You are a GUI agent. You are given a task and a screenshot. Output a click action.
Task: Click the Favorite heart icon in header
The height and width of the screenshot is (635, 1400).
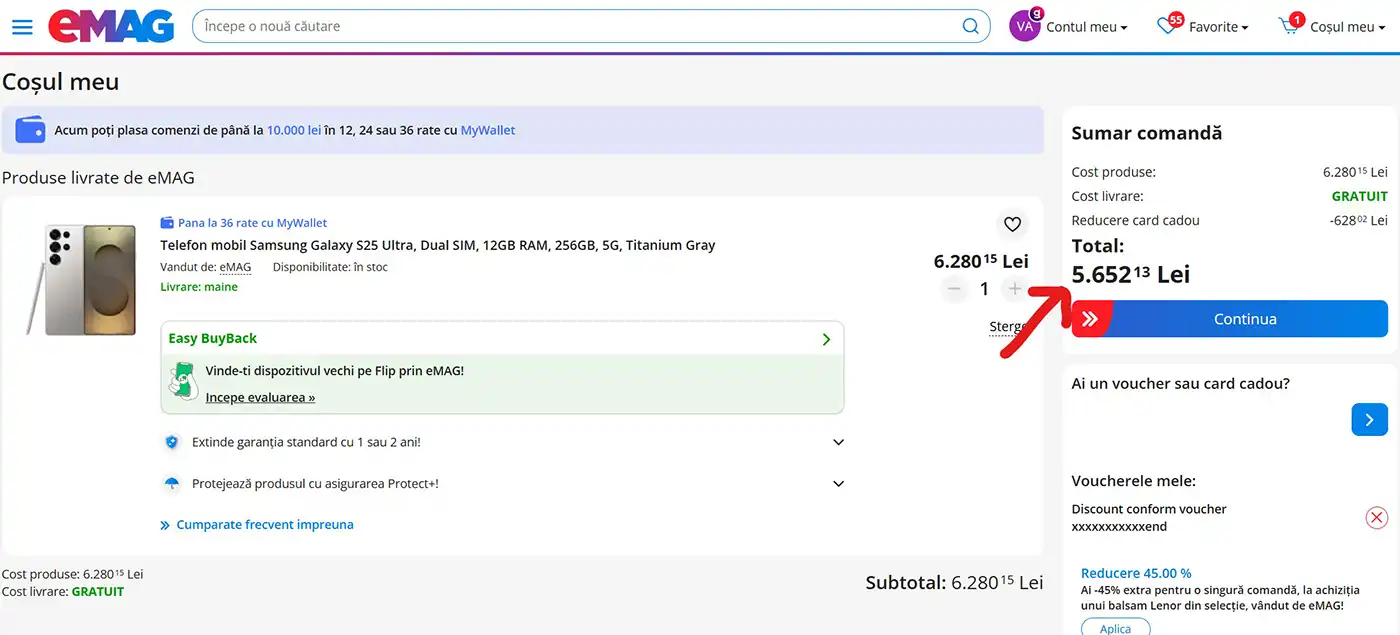point(1167,27)
